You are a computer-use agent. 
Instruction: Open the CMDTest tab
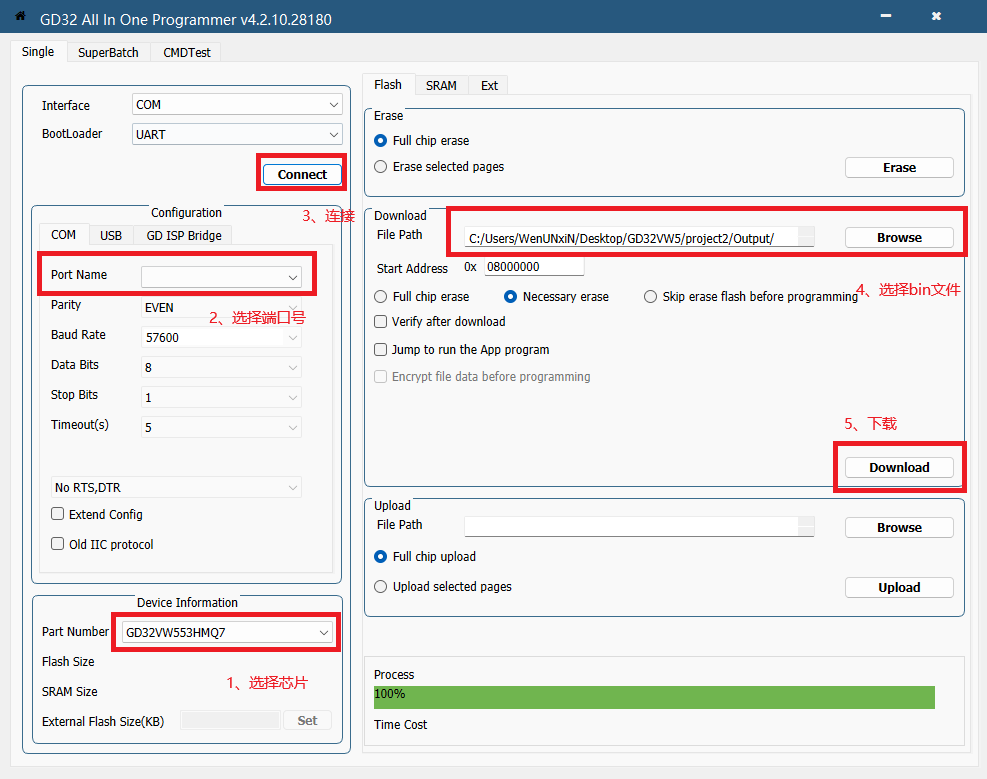click(x=186, y=52)
